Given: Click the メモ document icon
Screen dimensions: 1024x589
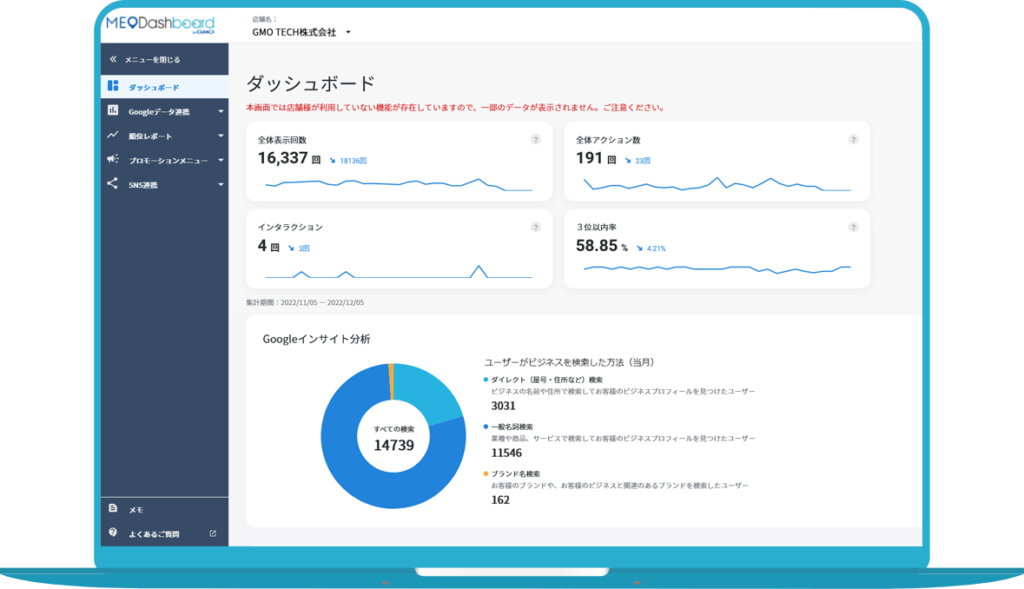Looking at the screenshot, I should (x=113, y=508).
